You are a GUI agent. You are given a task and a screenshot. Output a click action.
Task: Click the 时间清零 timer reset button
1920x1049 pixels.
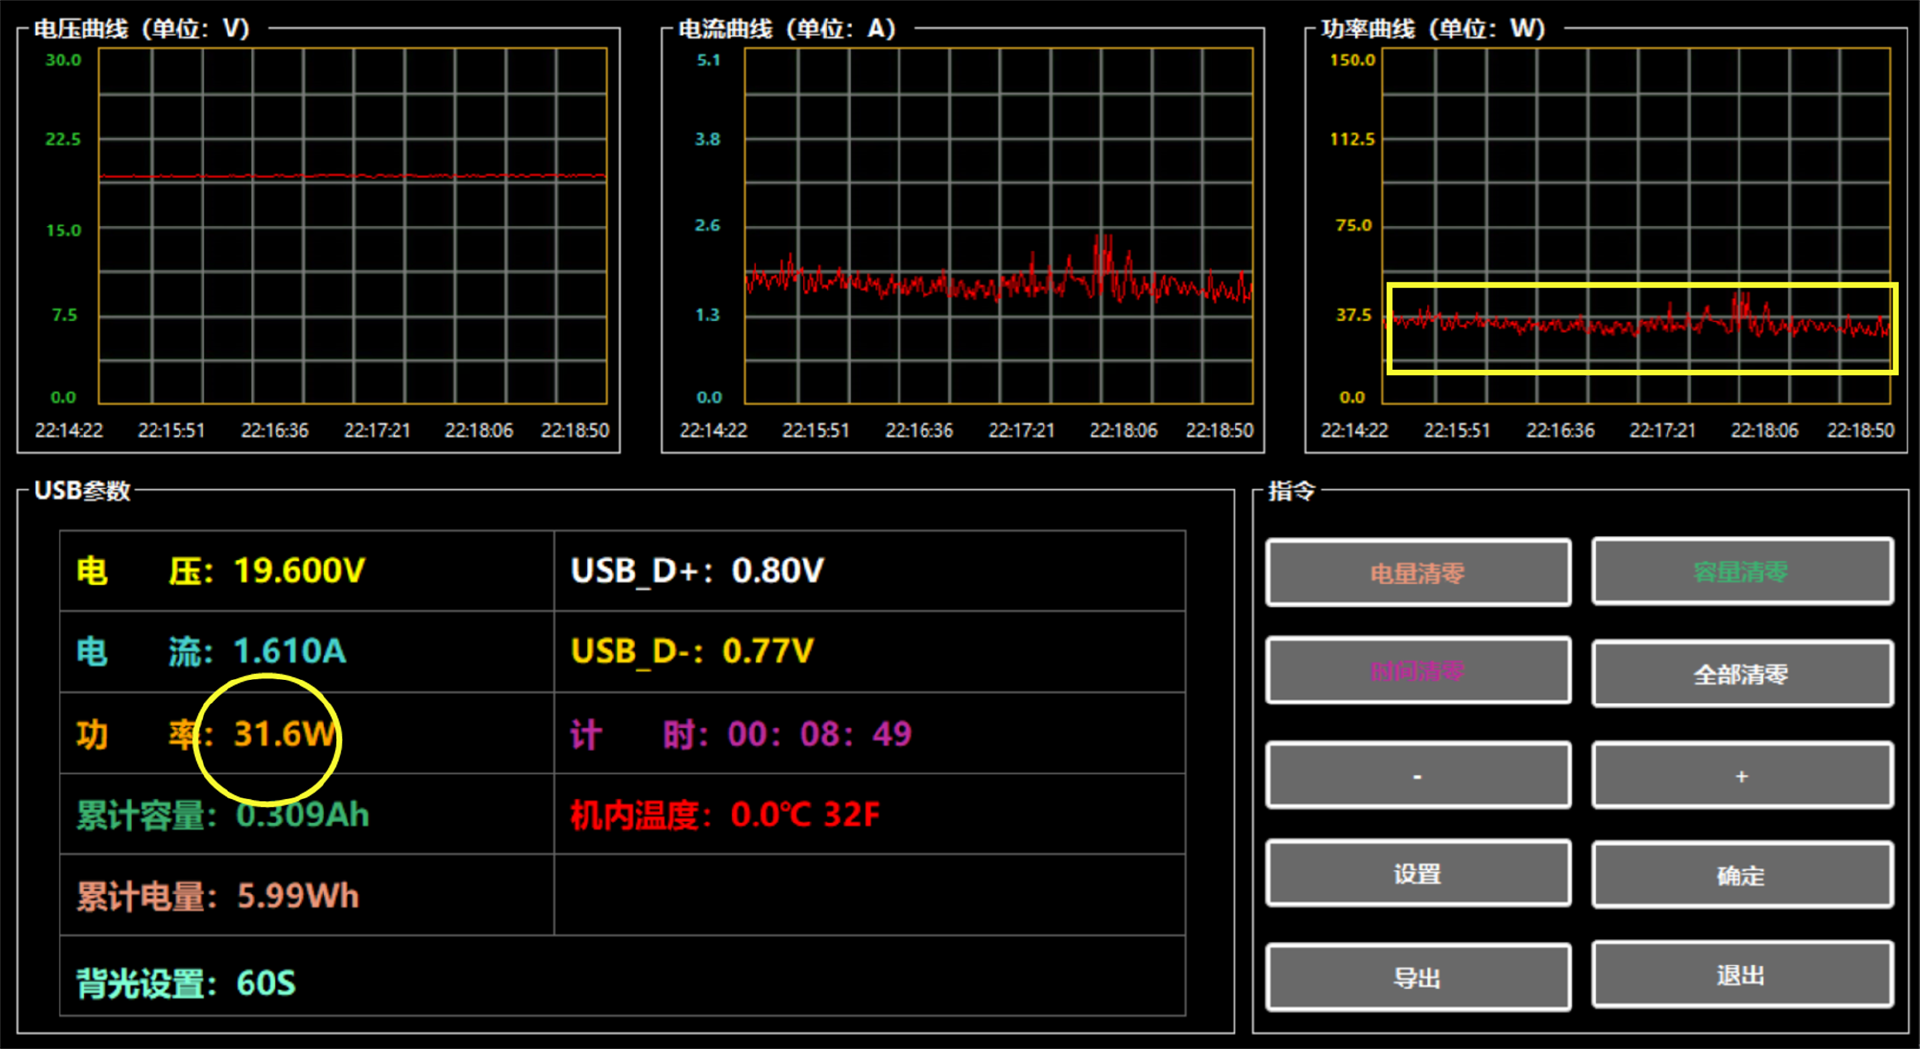(1418, 671)
